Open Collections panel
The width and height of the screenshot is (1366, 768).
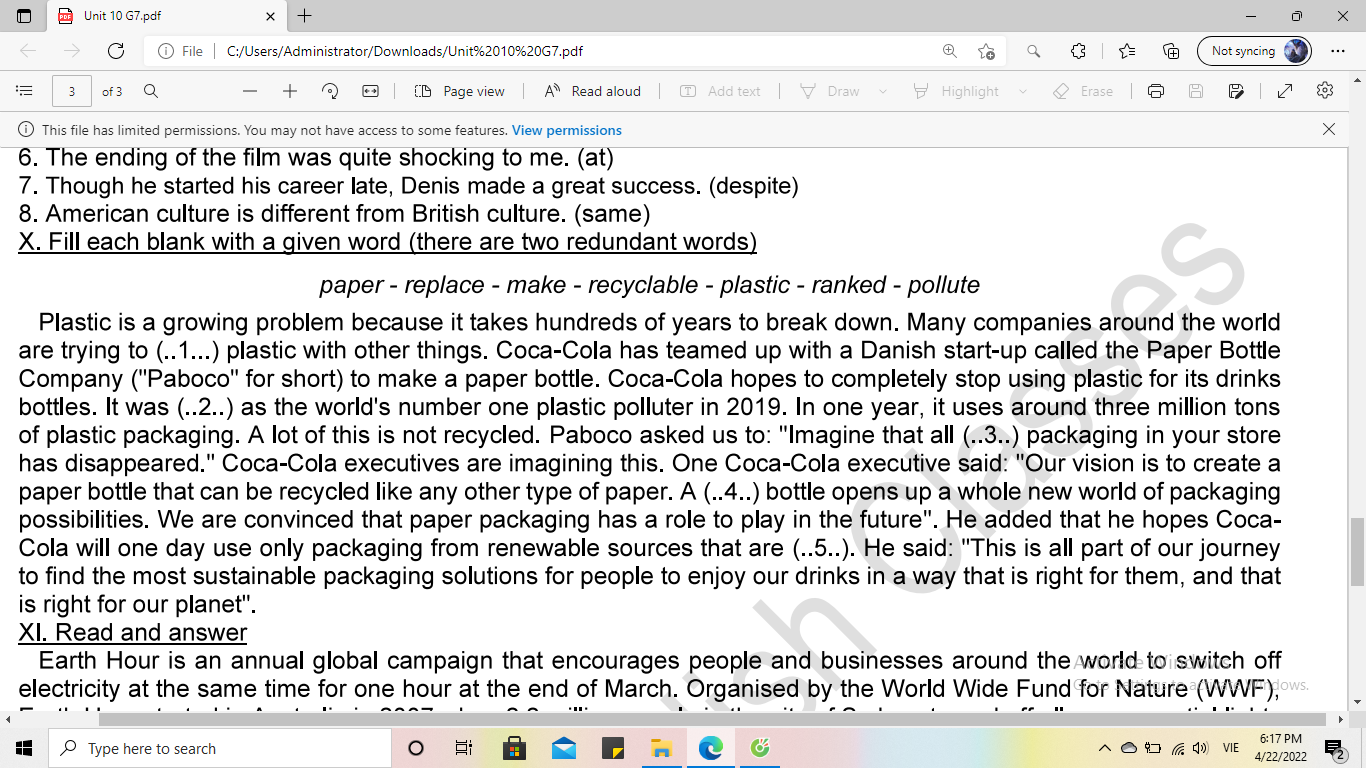[x=1171, y=51]
